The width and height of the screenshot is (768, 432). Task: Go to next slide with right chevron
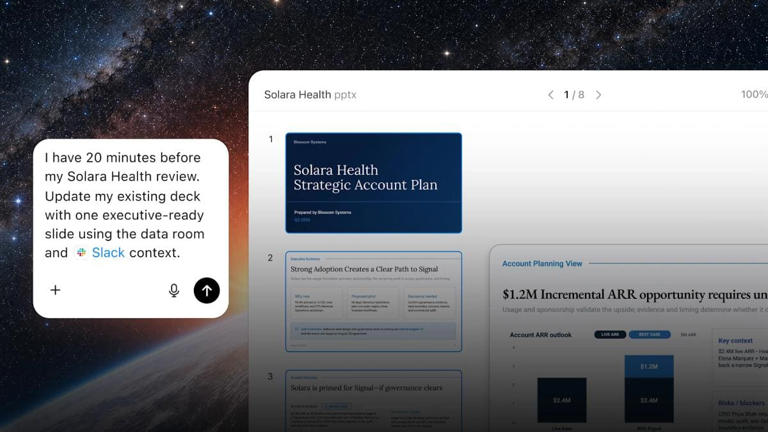tap(598, 95)
